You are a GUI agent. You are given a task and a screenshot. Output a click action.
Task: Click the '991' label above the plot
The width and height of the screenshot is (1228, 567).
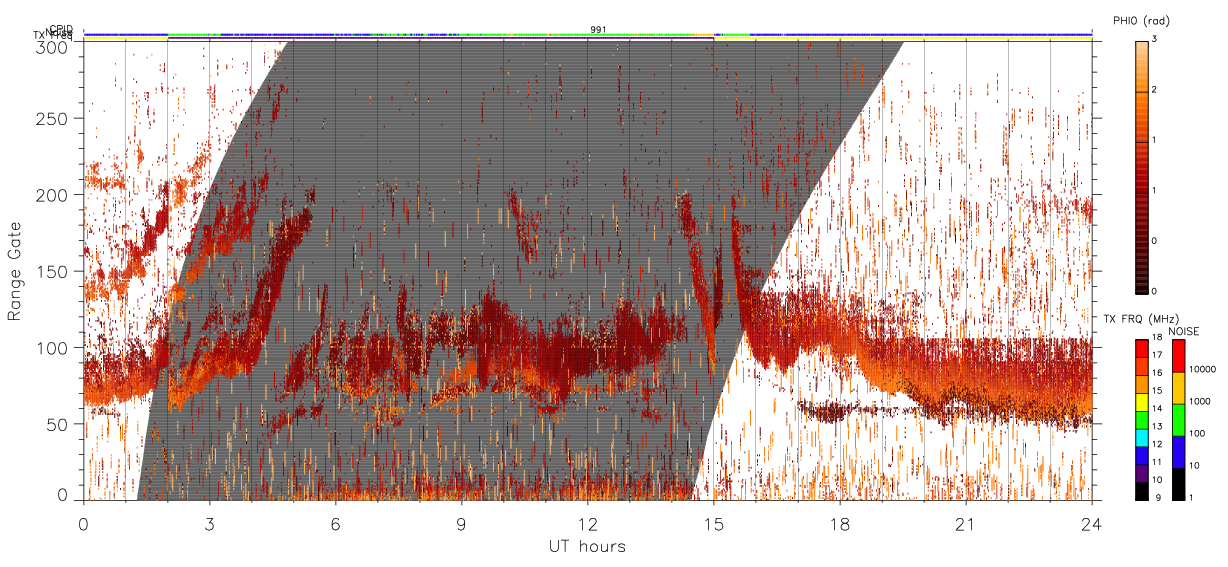point(598,30)
